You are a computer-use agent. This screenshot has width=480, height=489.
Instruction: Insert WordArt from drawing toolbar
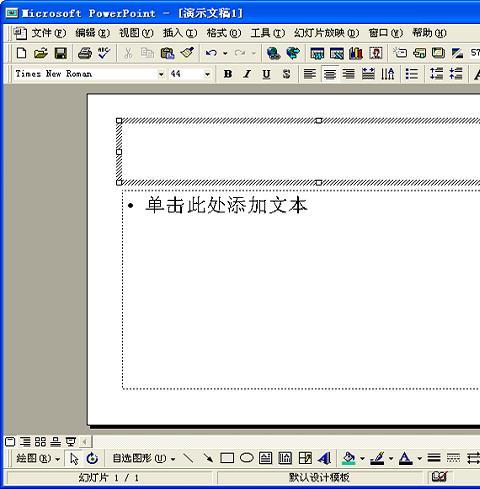[x=324, y=458]
